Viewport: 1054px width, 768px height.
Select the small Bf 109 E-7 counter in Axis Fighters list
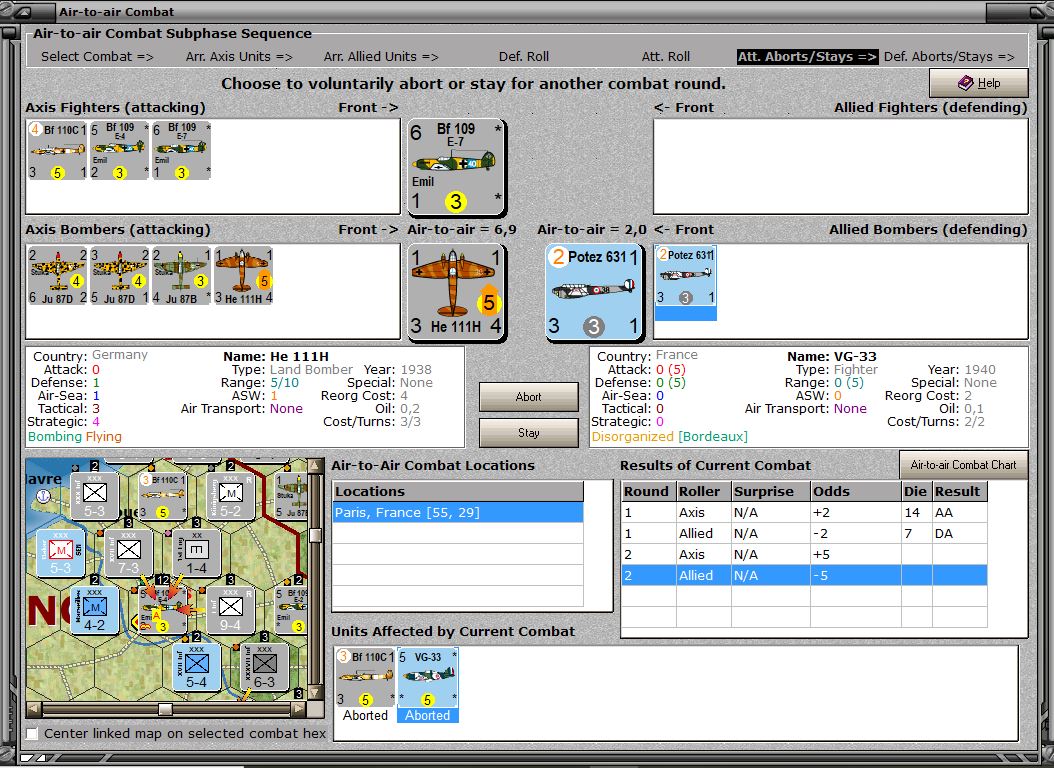pyautogui.click(x=181, y=151)
